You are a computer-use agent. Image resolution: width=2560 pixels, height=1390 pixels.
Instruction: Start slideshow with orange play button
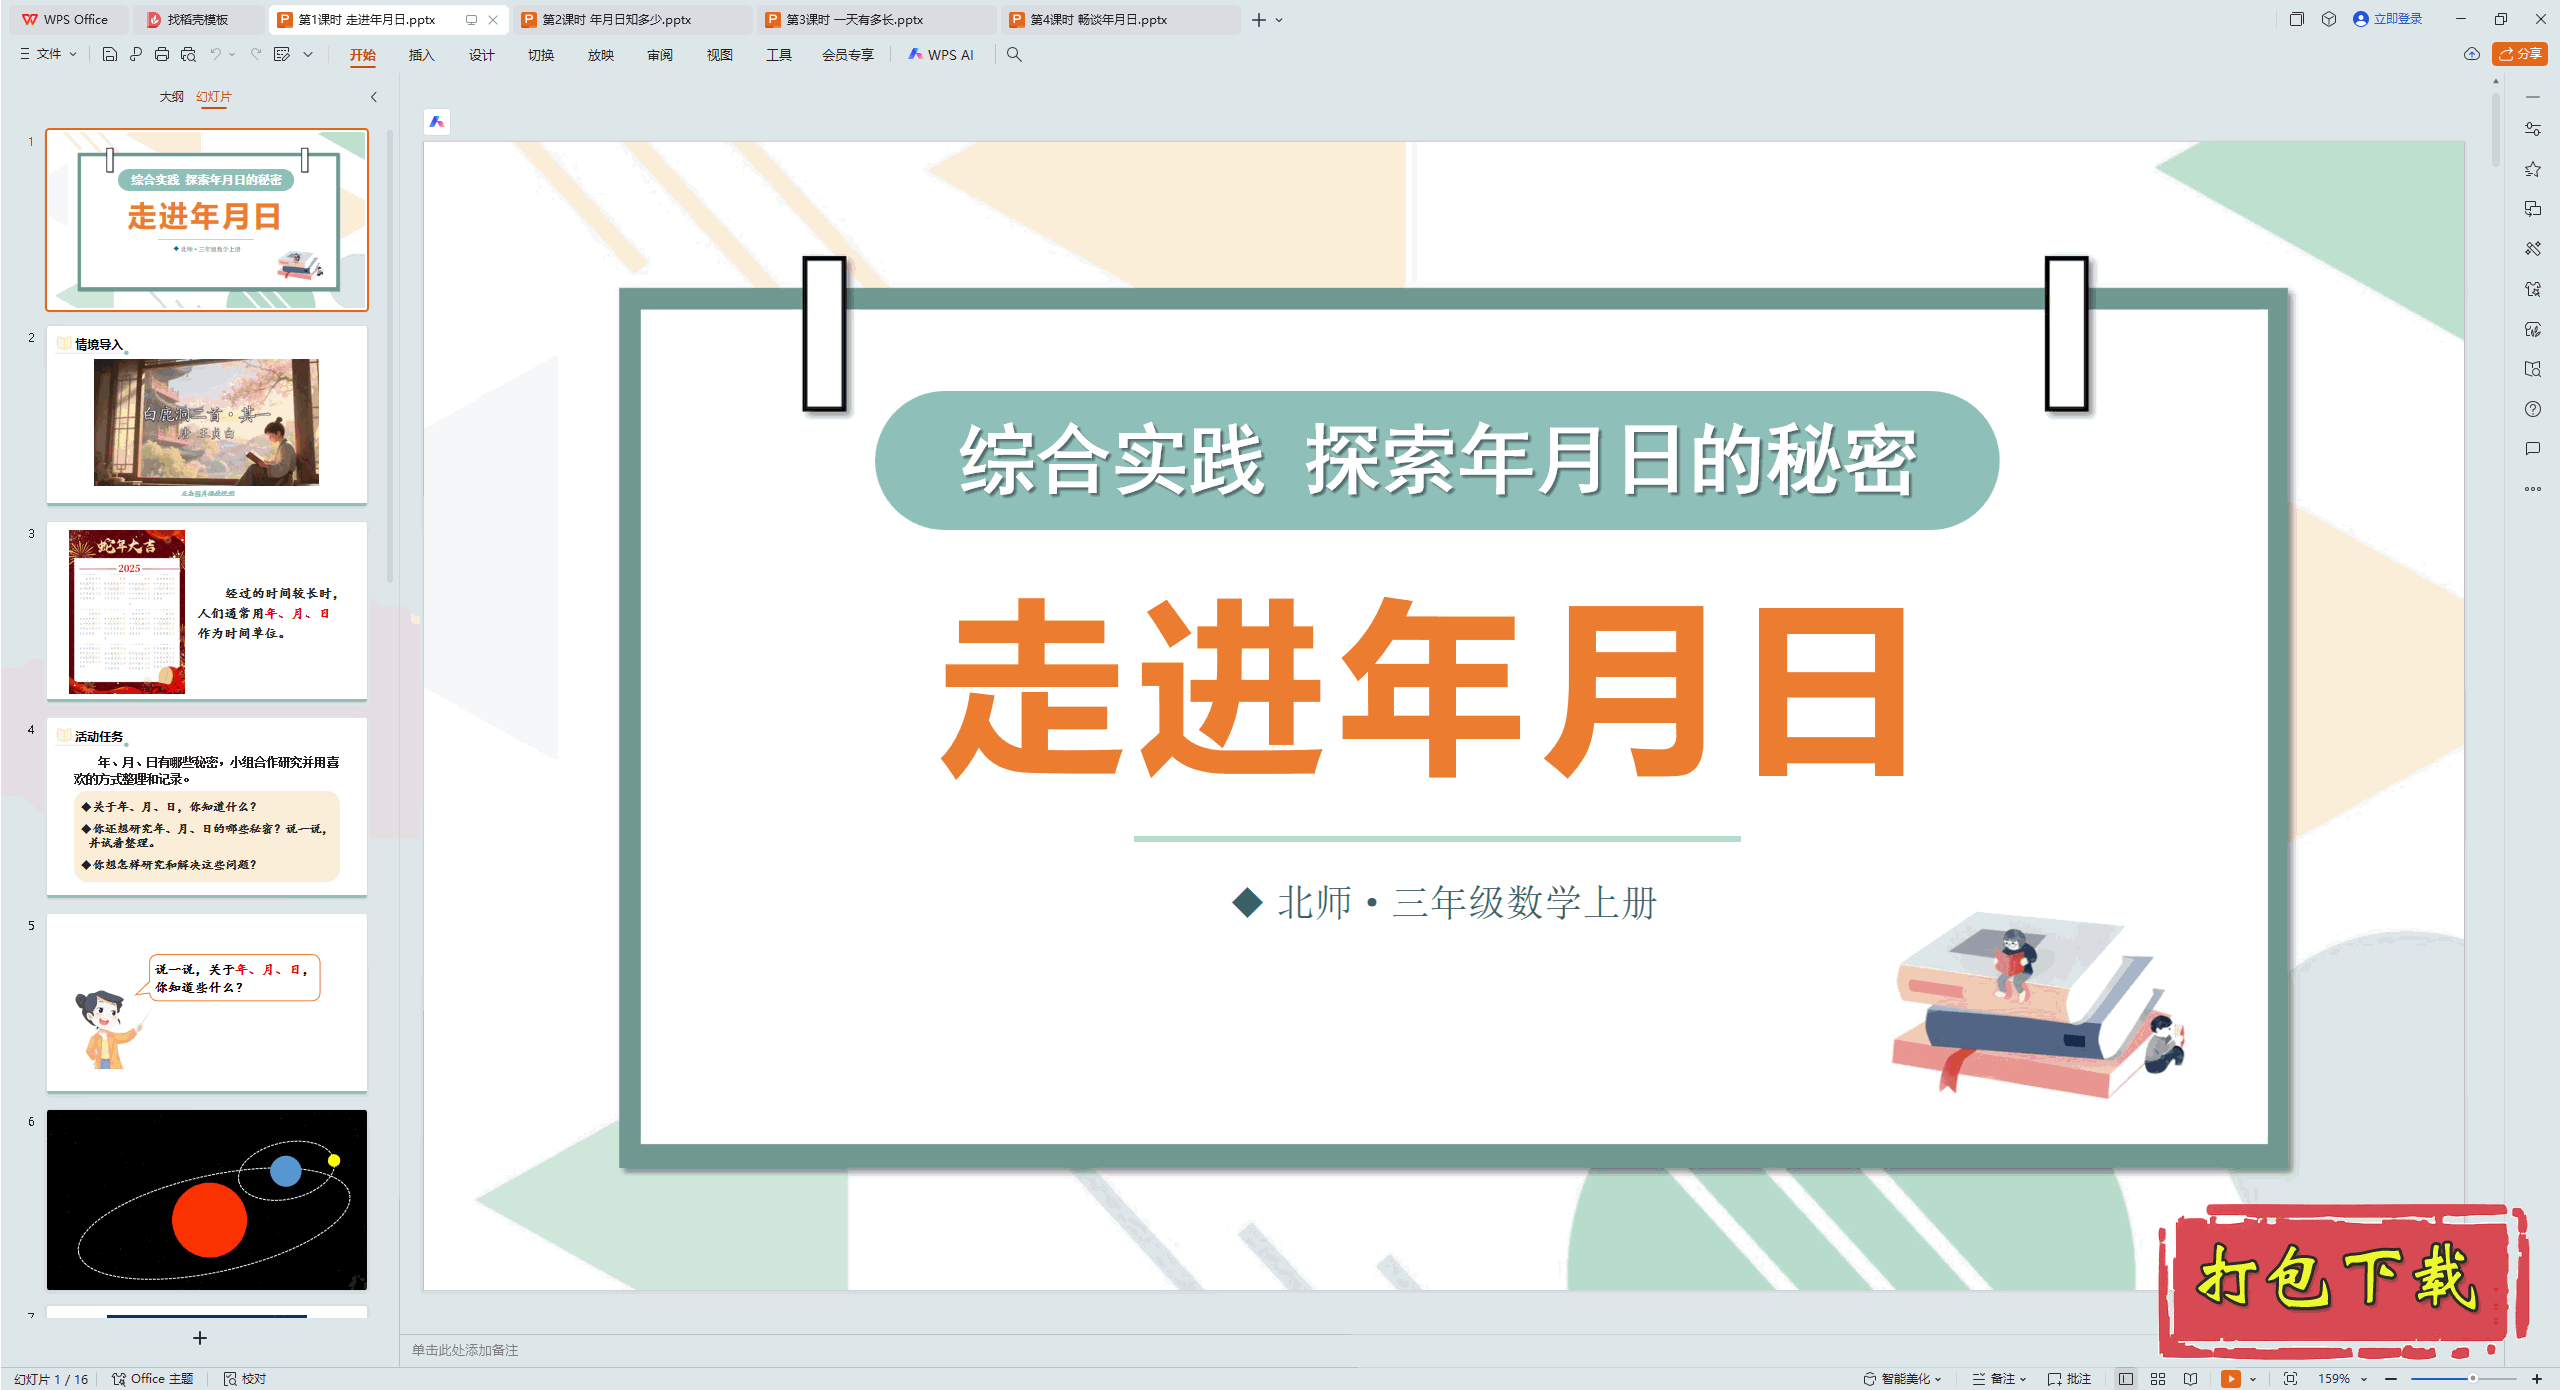[2230, 1378]
